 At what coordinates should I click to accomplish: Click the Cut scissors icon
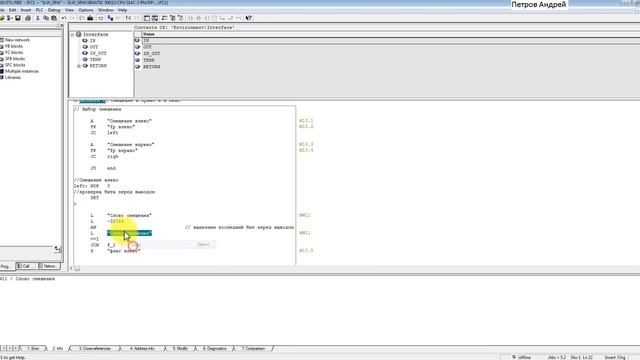pos(38,18)
